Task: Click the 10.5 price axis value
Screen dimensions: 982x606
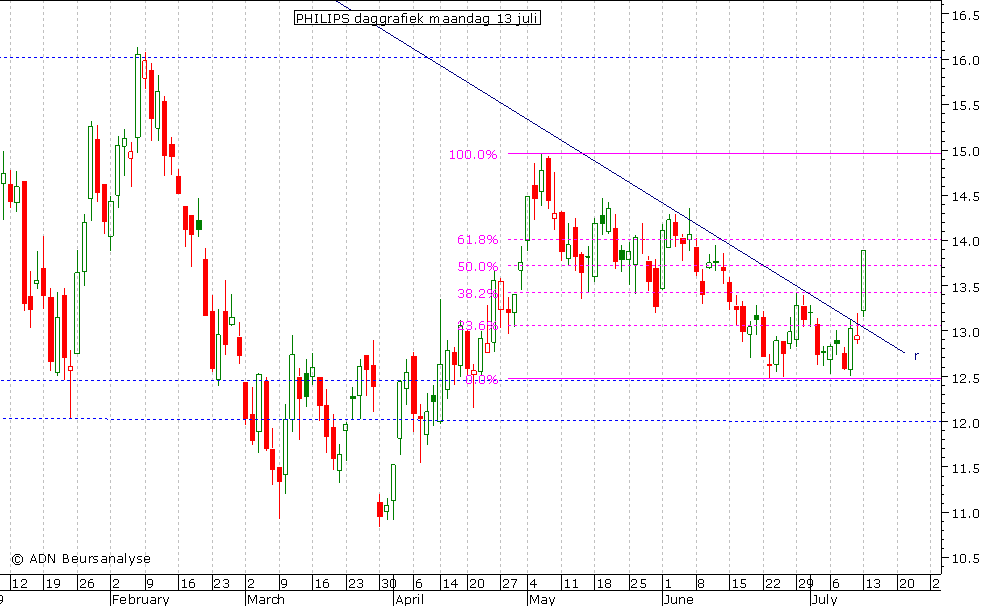Action: click(x=966, y=559)
